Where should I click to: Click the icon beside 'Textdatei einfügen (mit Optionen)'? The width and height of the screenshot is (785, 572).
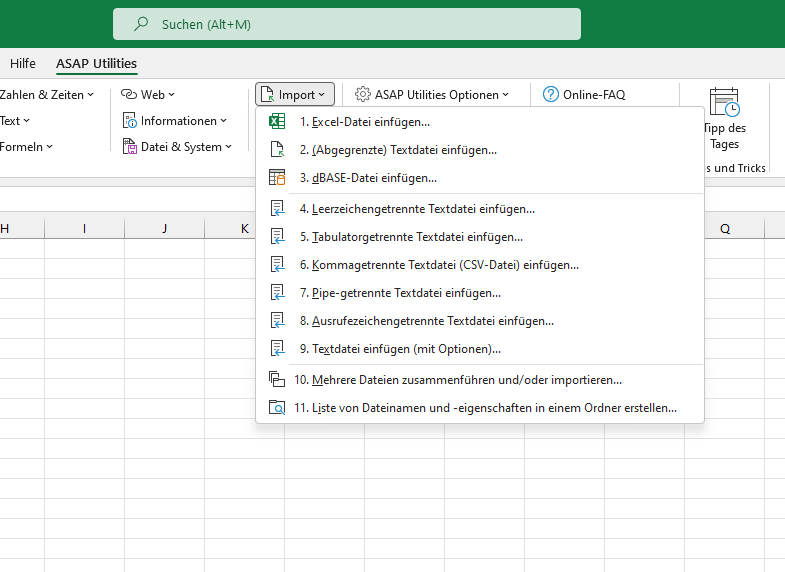pyautogui.click(x=277, y=349)
